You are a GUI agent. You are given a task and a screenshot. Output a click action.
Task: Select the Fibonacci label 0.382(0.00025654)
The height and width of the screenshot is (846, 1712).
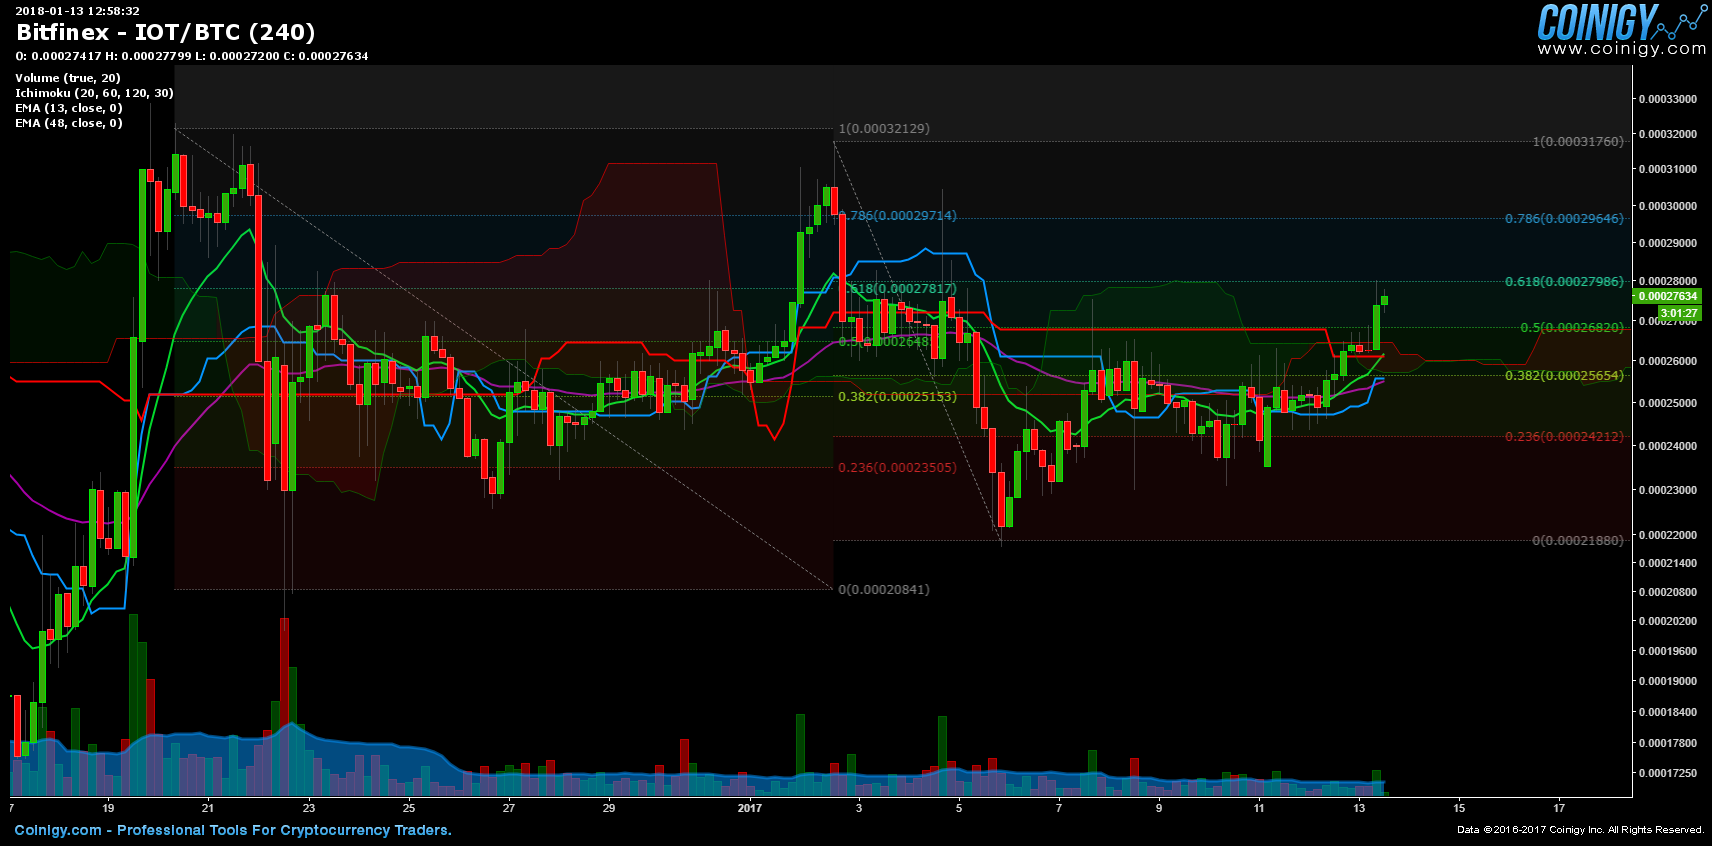coord(1564,376)
